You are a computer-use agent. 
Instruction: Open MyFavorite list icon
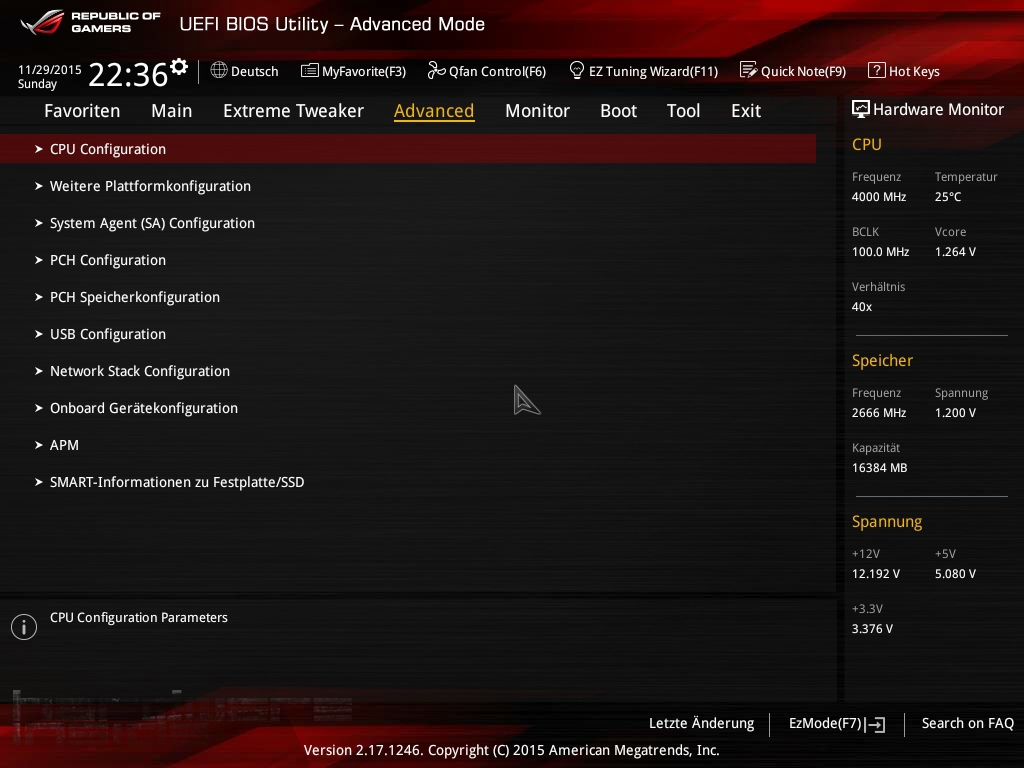pyautogui.click(x=309, y=71)
